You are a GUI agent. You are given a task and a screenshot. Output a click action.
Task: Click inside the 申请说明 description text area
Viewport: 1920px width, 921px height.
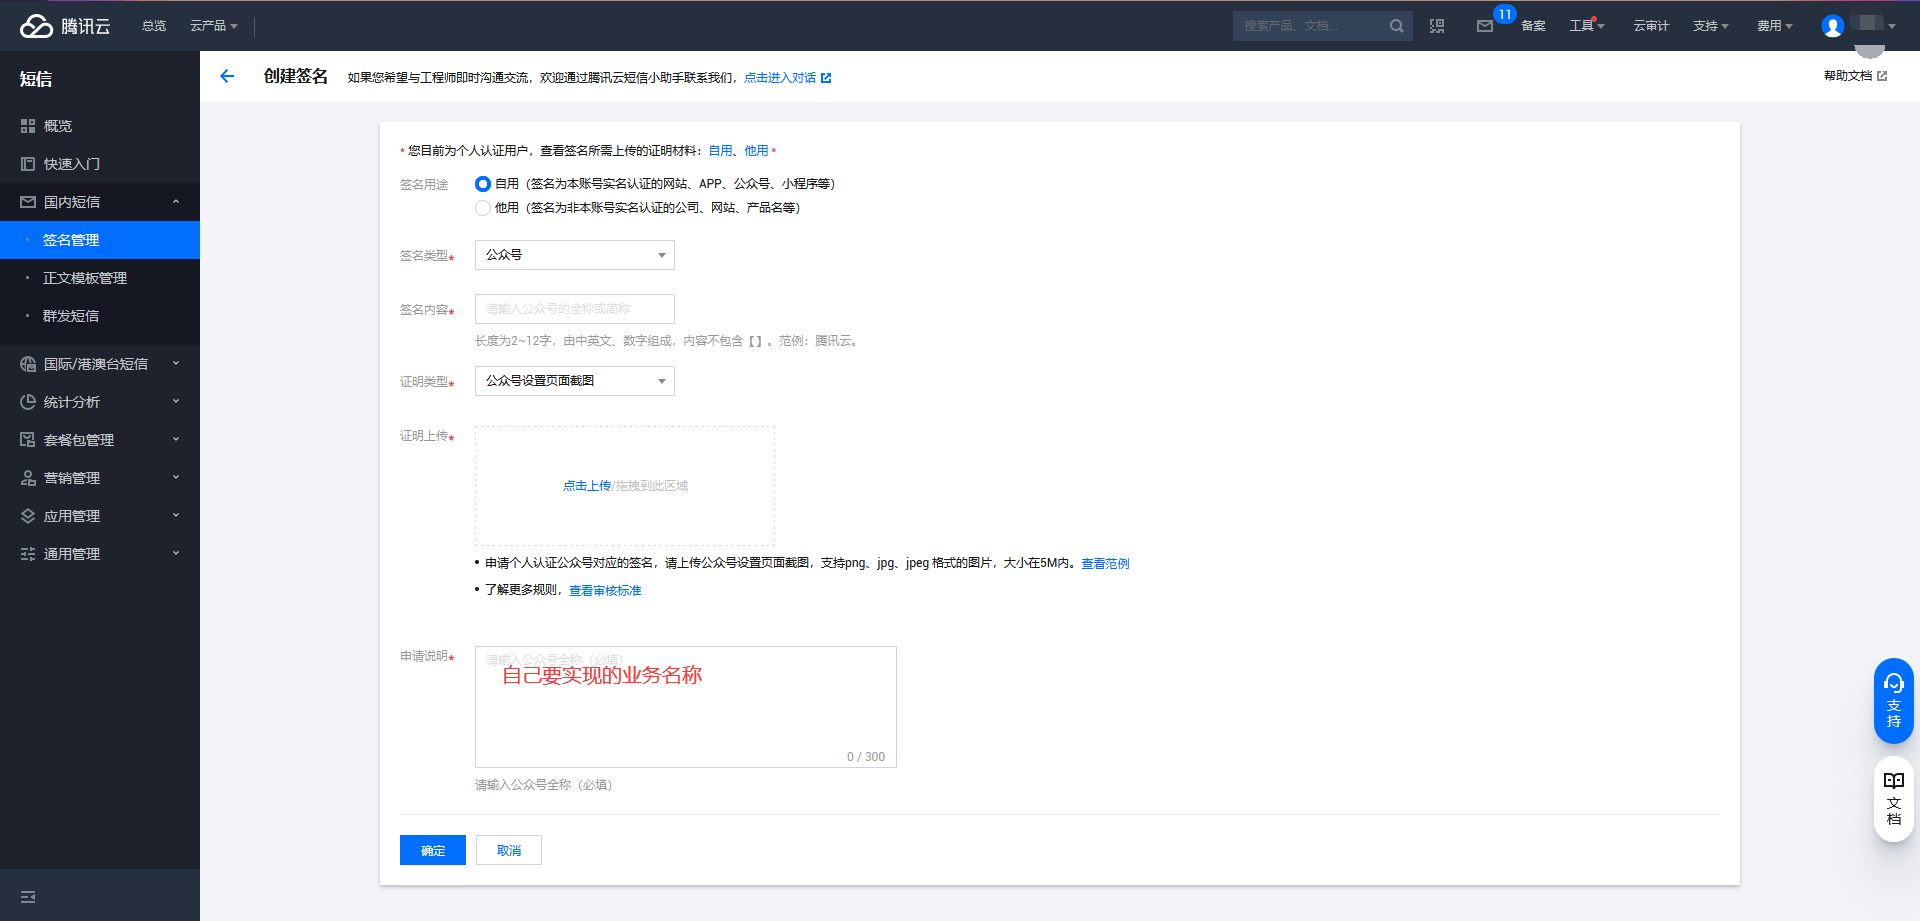coord(686,707)
